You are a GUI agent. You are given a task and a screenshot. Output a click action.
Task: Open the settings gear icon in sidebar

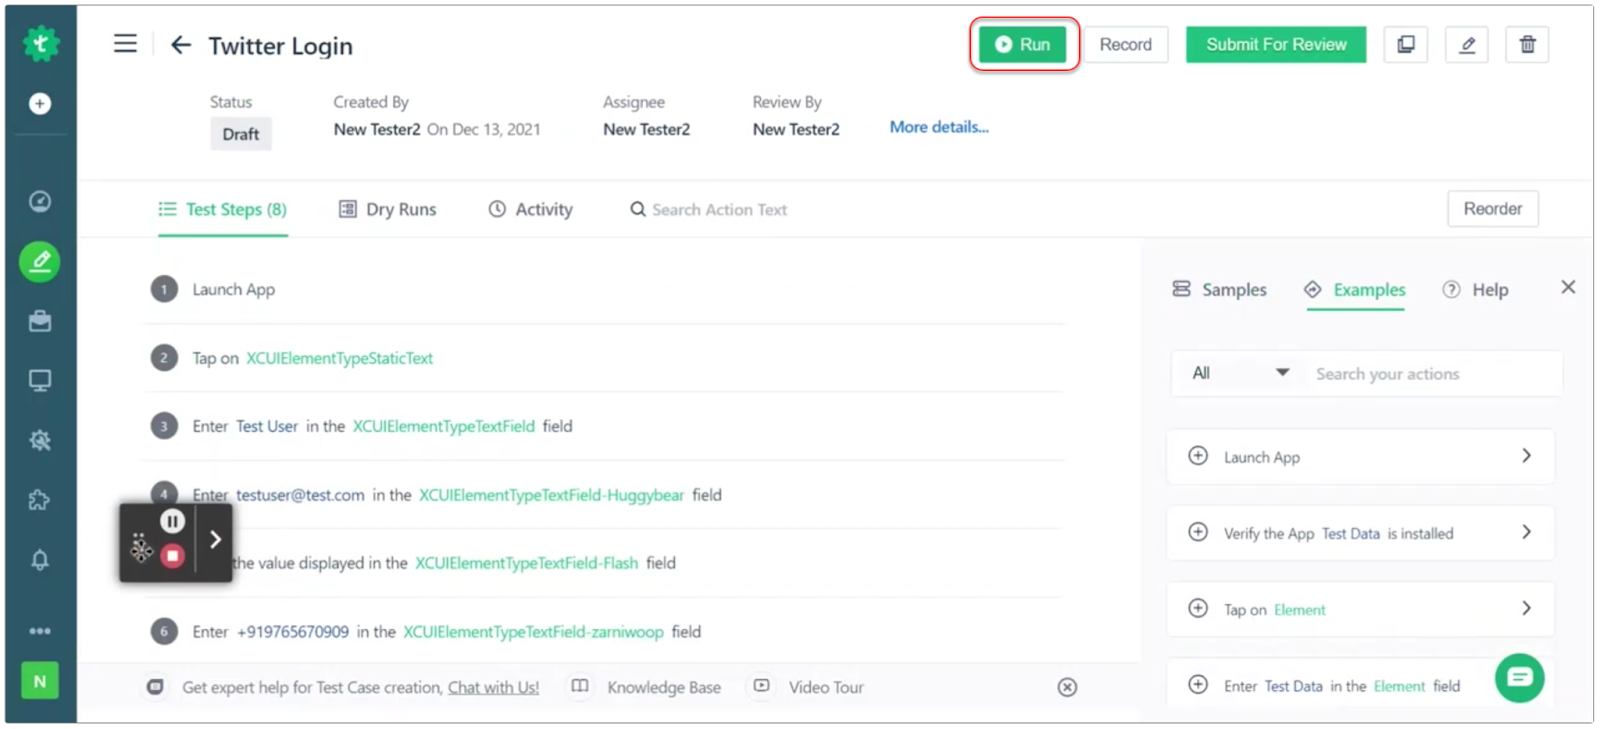40,440
